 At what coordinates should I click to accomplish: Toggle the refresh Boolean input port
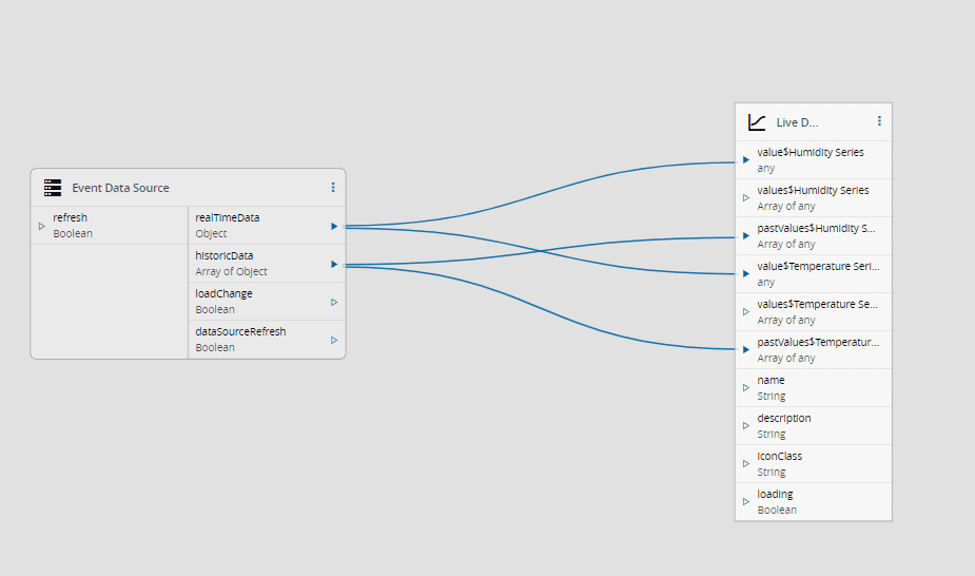click(x=41, y=225)
